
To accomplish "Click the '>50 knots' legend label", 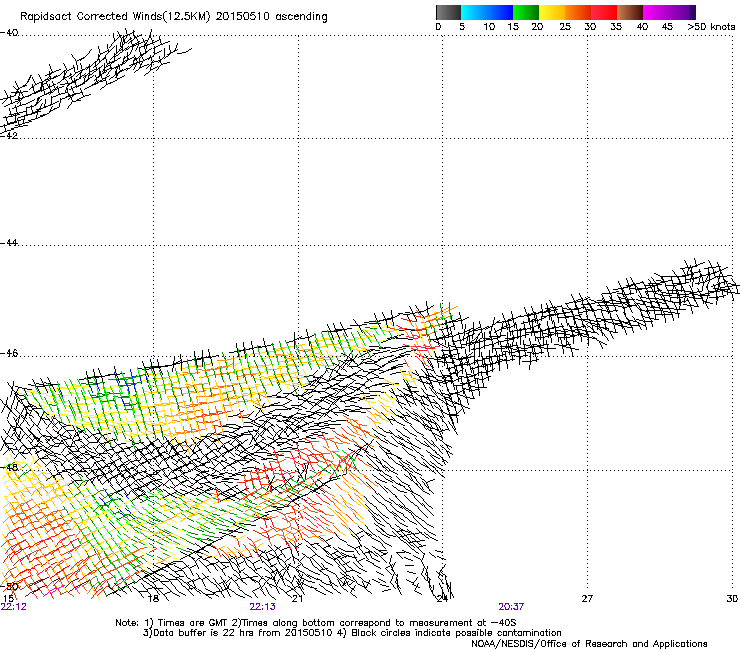I will pyautogui.click(x=711, y=27).
